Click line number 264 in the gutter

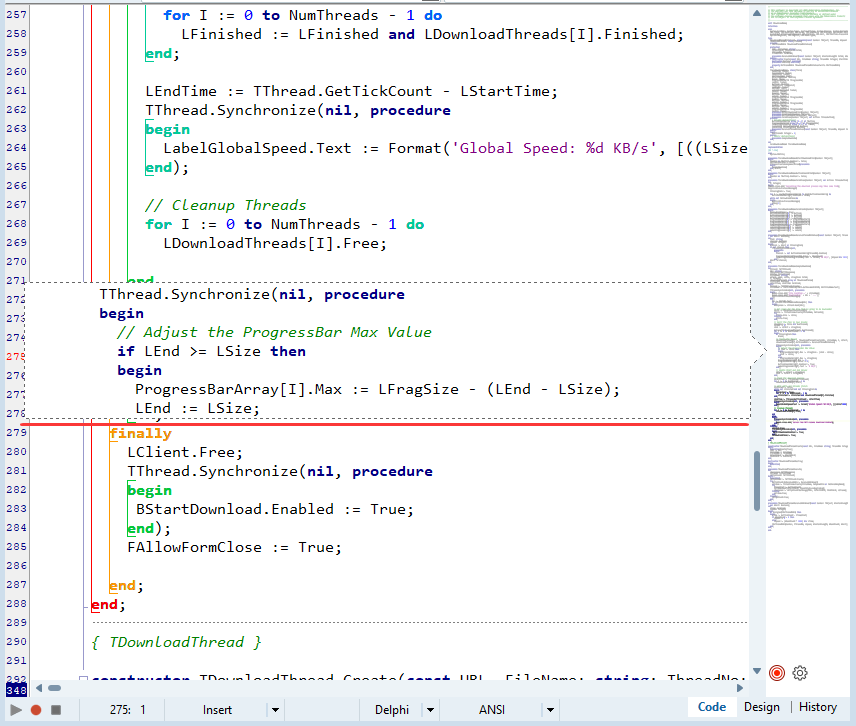(x=16, y=147)
